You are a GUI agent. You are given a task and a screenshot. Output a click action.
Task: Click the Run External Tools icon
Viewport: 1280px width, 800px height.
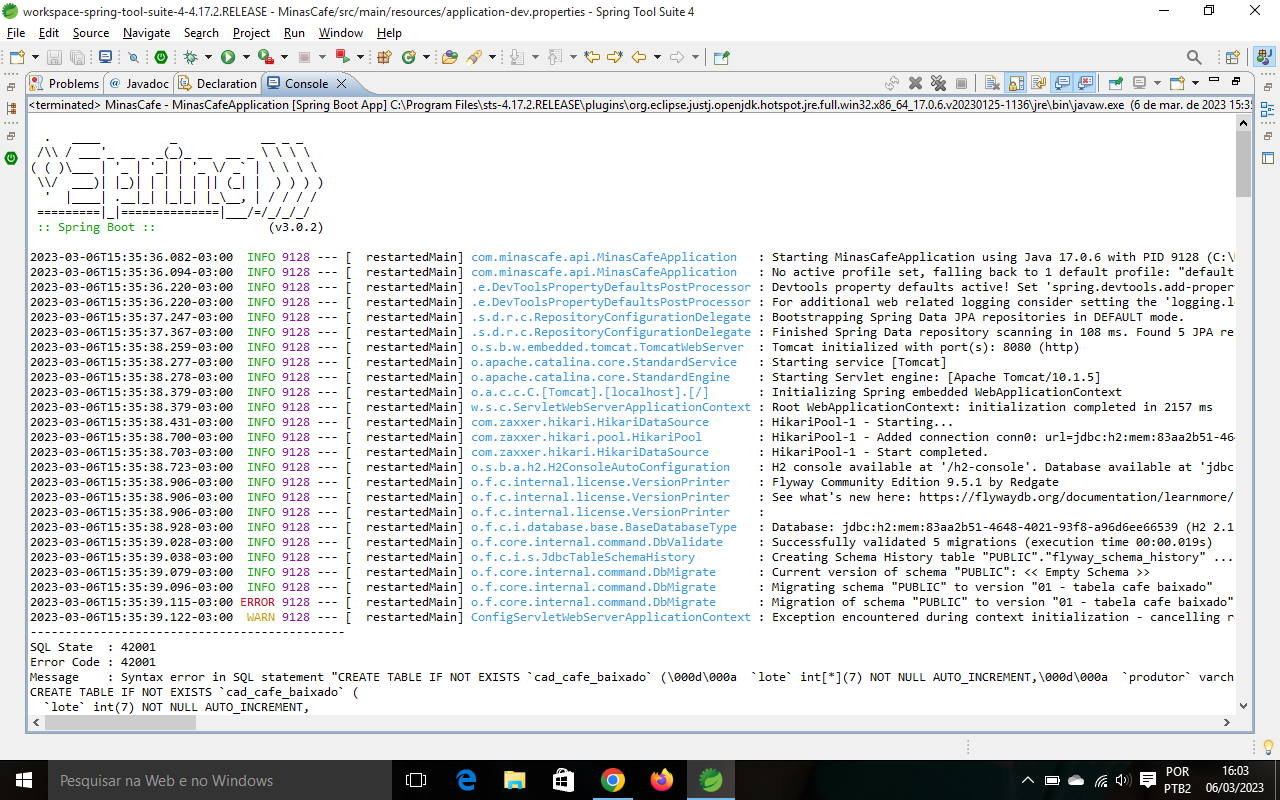tap(266, 57)
